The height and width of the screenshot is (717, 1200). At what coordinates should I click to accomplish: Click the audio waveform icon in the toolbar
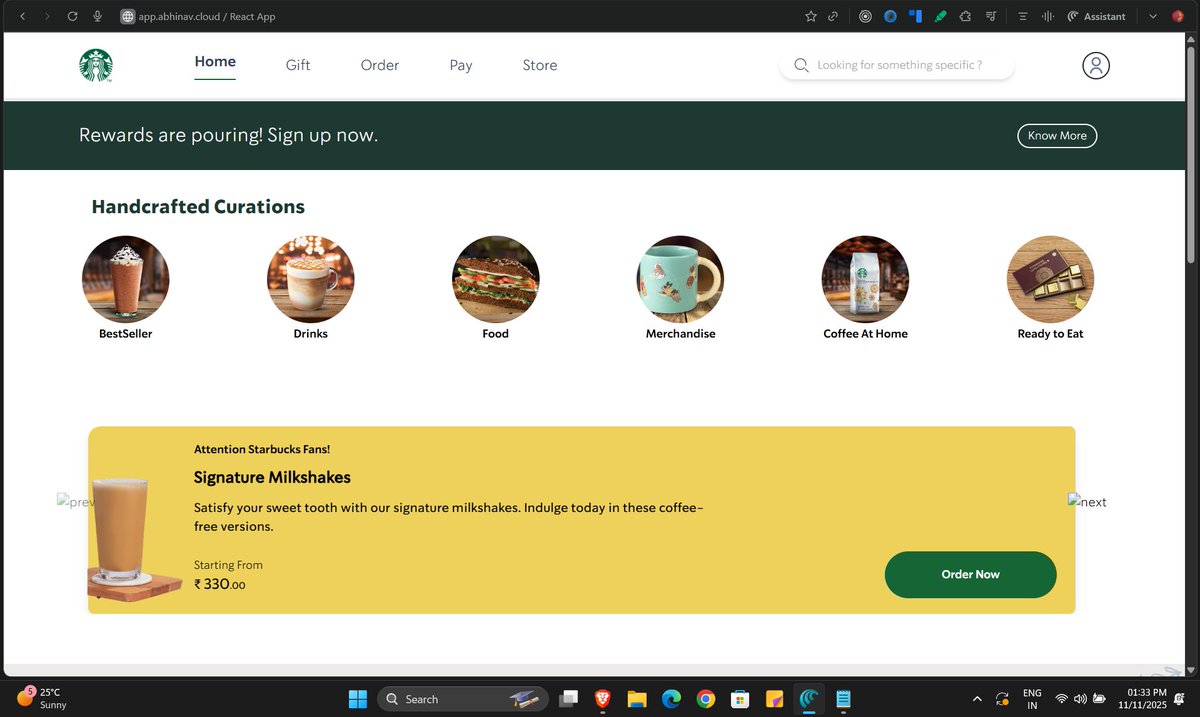pyautogui.click(x=1048, y=16)
